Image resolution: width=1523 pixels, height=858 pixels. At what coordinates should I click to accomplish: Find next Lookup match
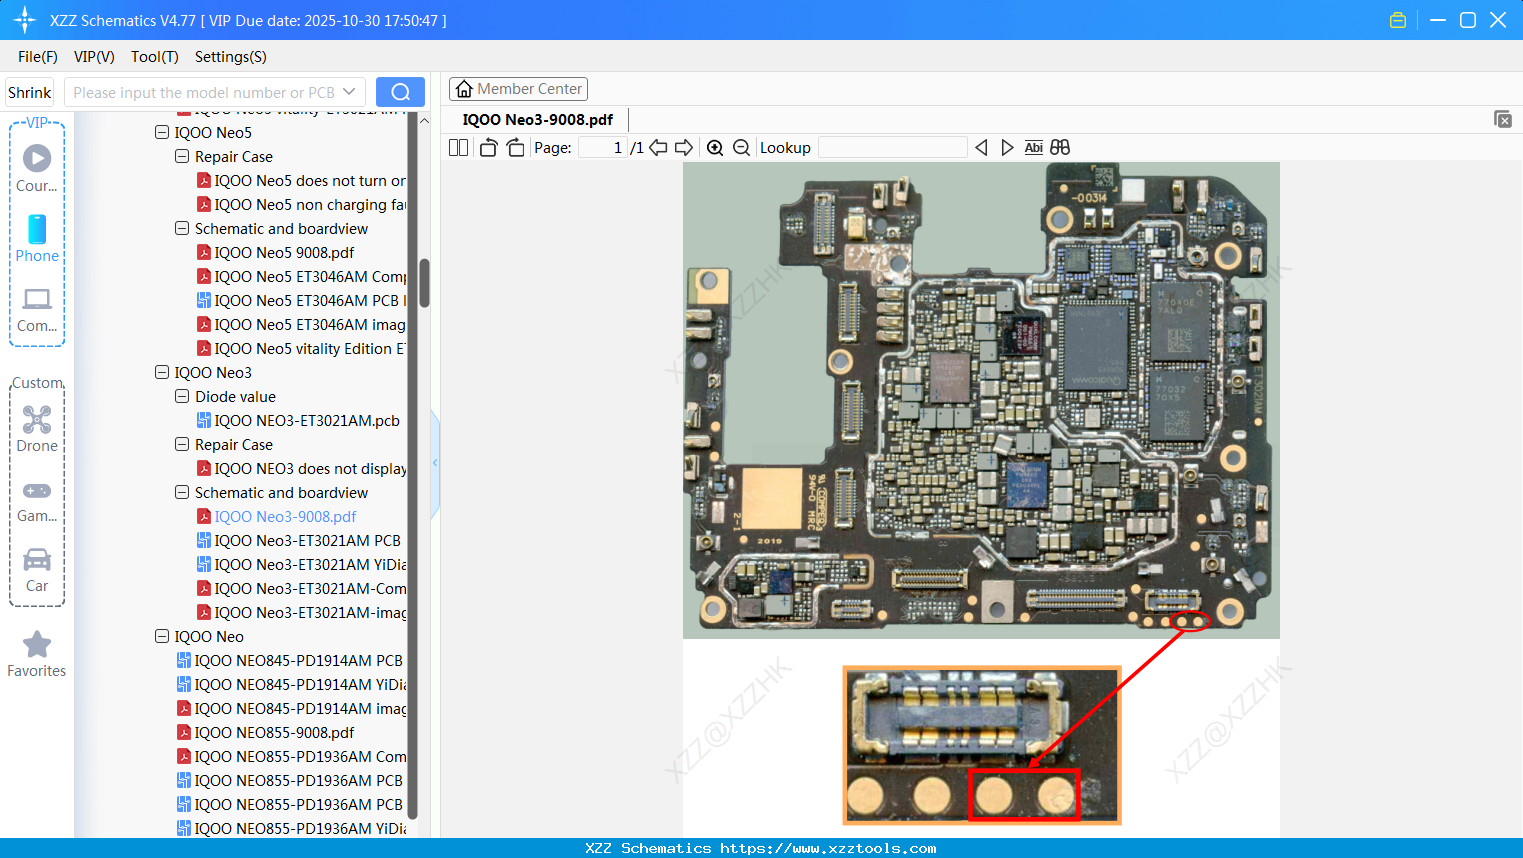pyautogui.click(x=1007, y=147)
